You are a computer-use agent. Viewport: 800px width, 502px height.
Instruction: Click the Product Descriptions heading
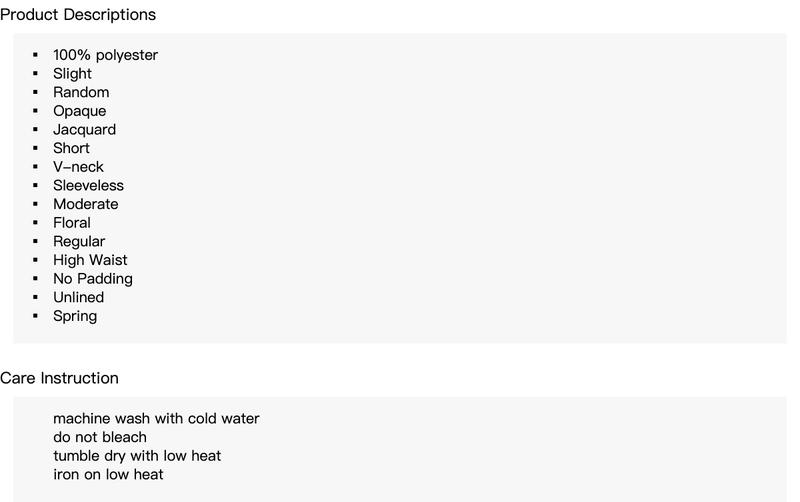click(78, 15)
